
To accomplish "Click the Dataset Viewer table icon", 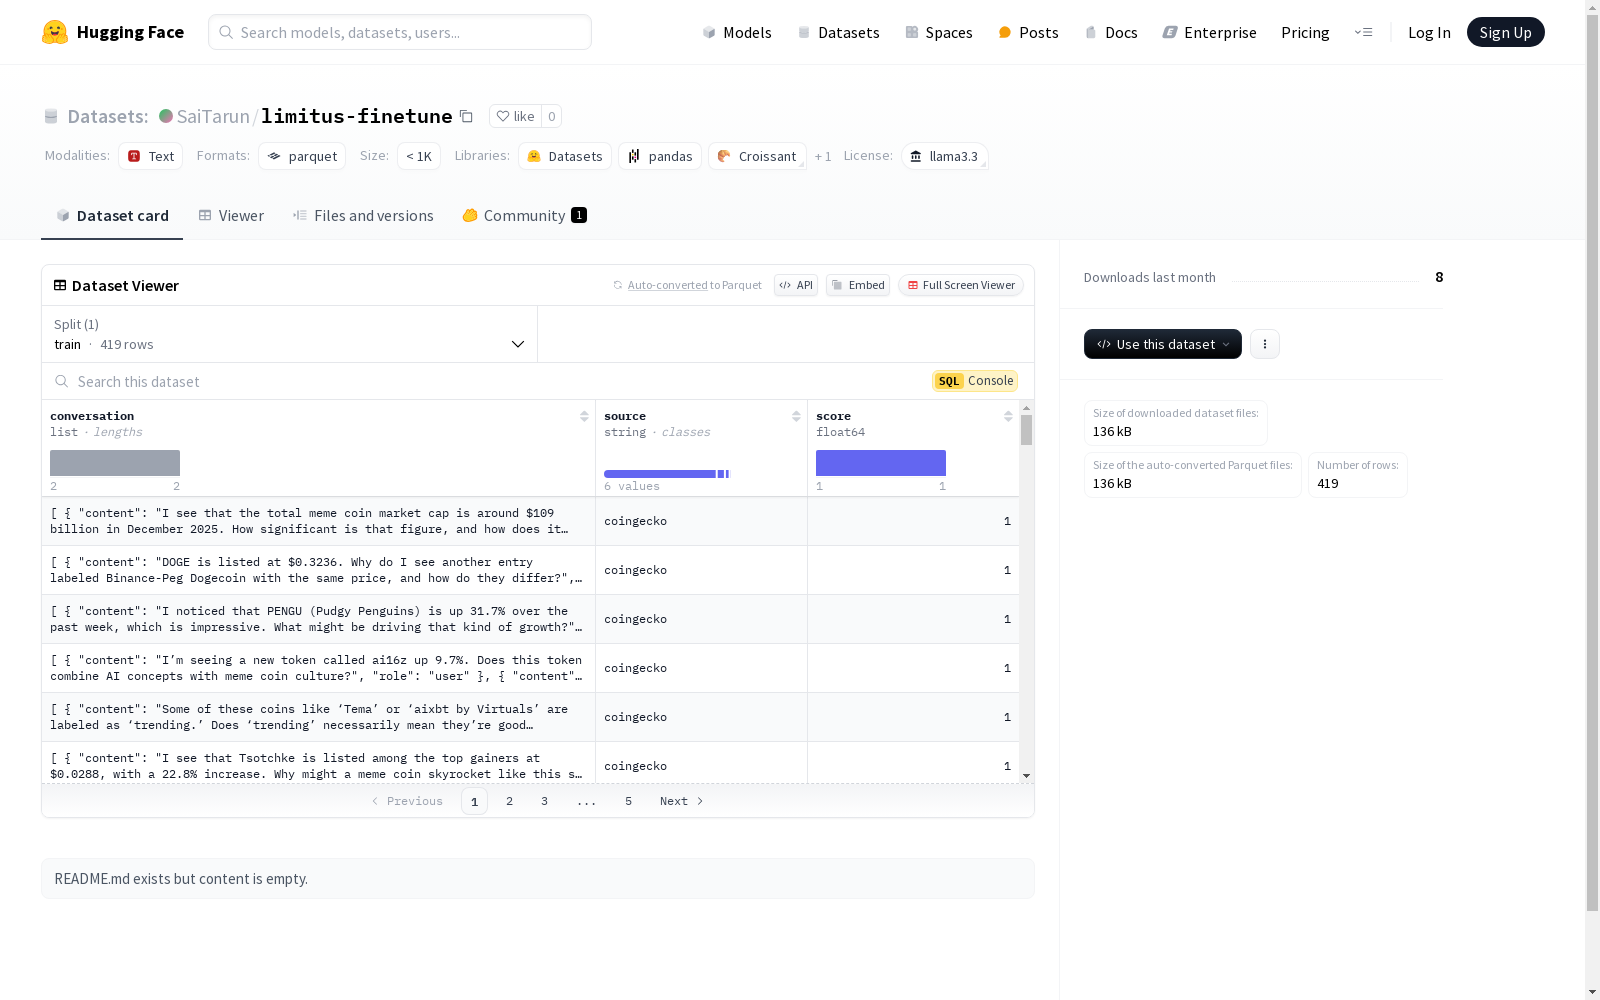I will pos(60,285).
